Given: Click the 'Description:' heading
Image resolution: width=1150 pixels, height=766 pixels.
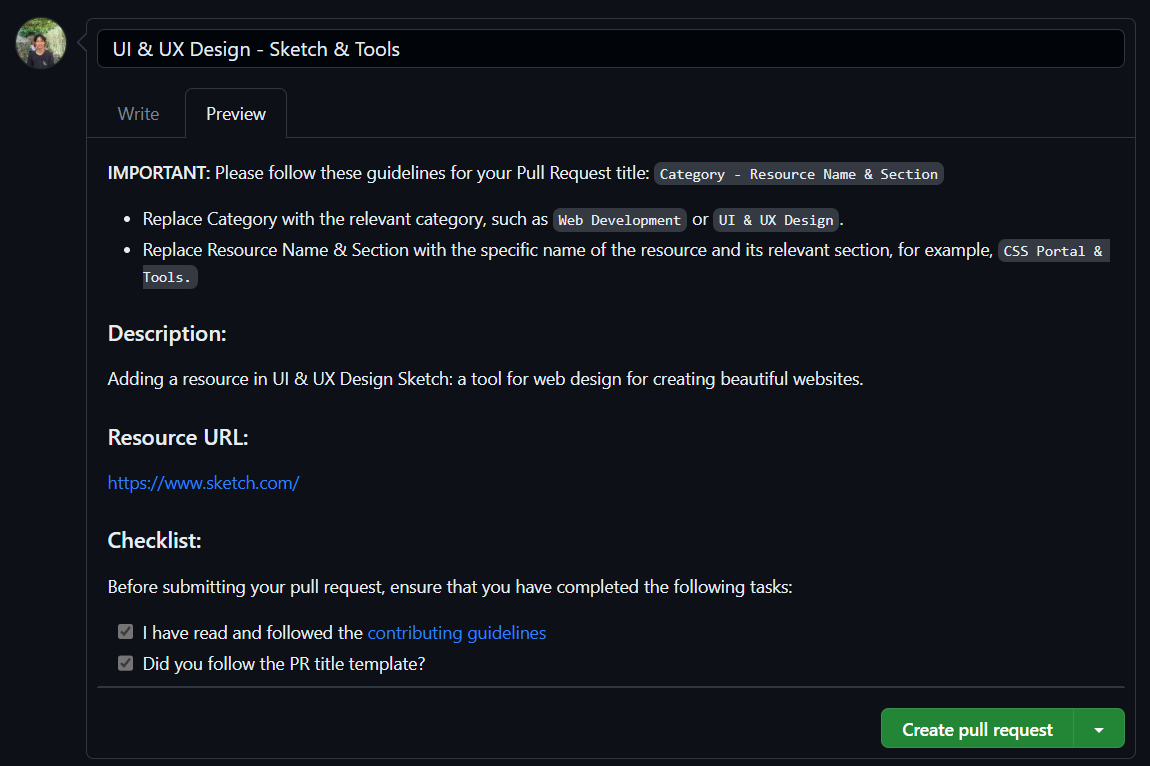Looking at the screenshot, I should pos(166,334).
